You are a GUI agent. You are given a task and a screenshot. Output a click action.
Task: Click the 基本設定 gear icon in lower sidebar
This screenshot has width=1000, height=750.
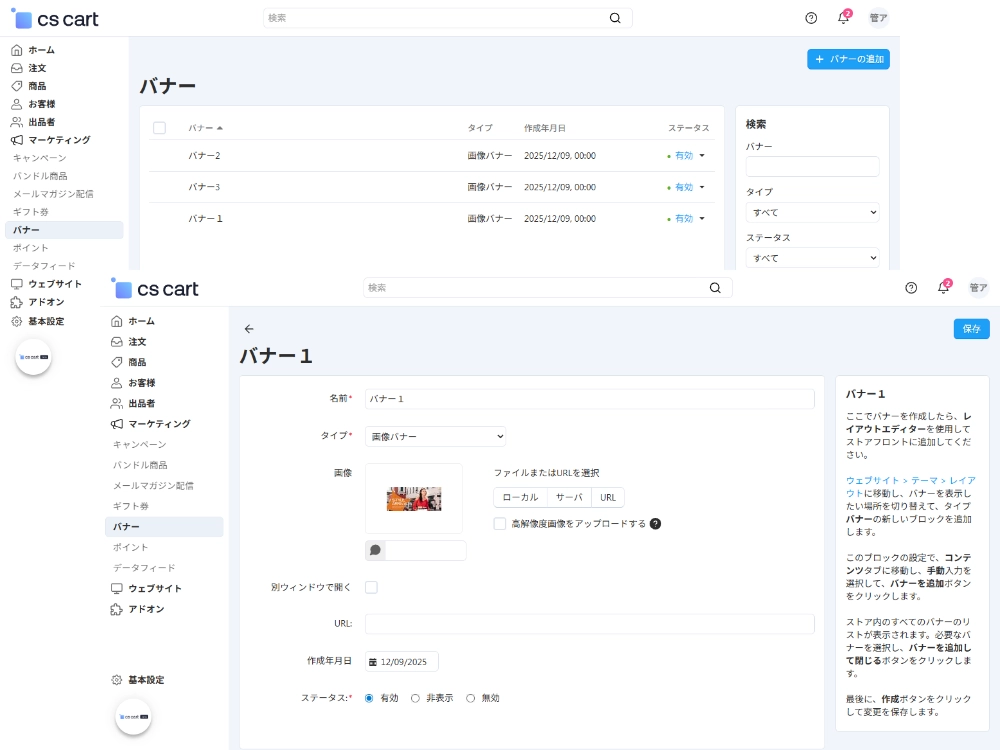[x=116, y=680]
